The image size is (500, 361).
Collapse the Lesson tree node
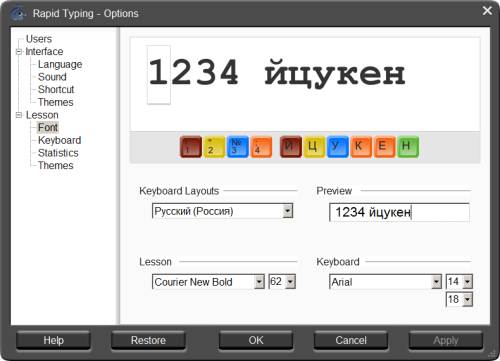pyautogui.click(x=19, y=115)
